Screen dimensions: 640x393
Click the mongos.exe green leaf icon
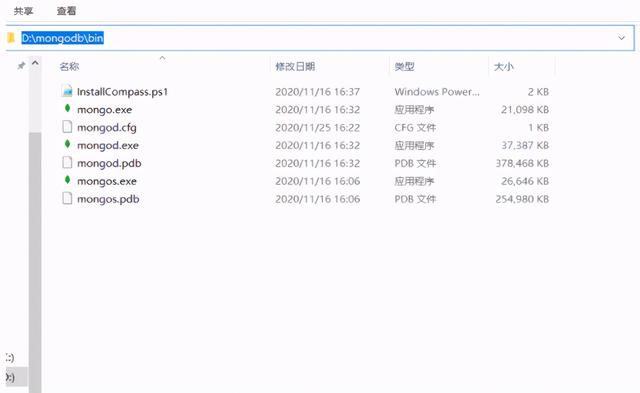[67, 180]
